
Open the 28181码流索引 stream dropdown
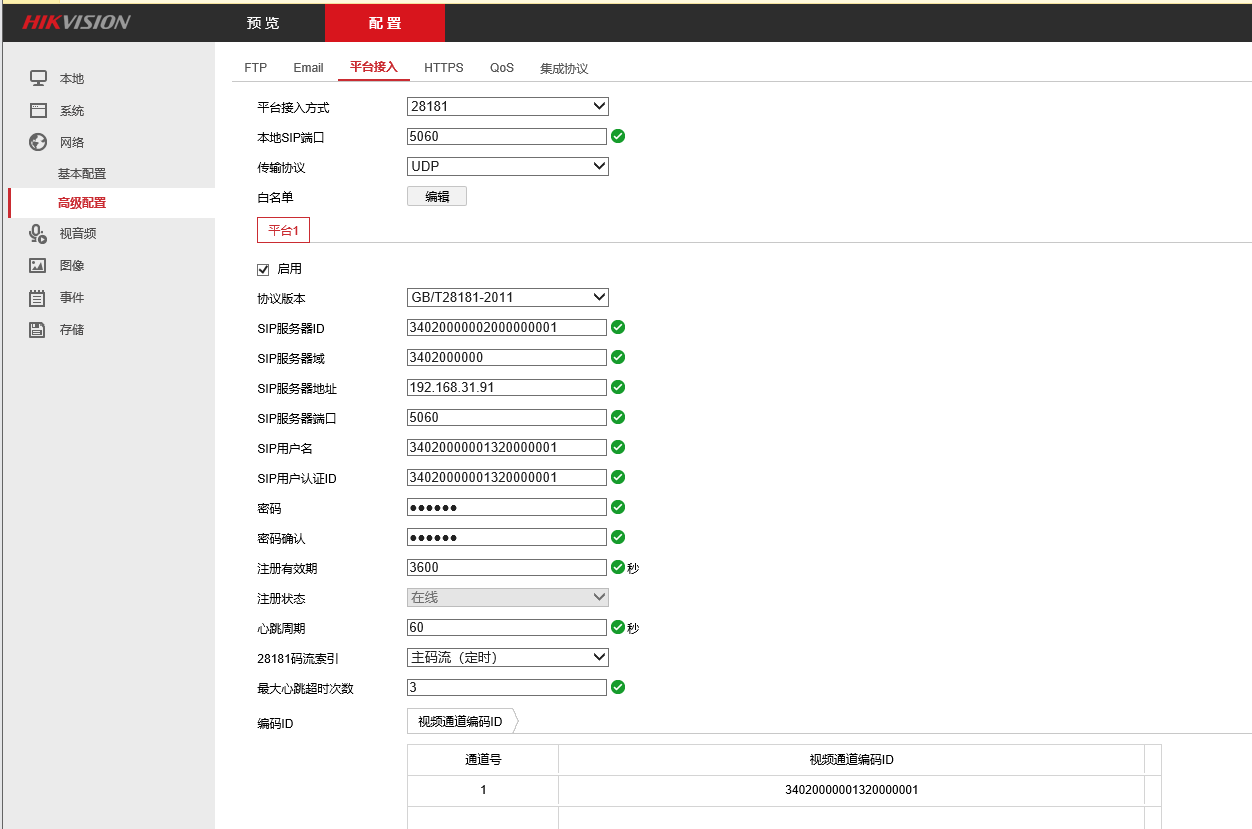[507, 657]
